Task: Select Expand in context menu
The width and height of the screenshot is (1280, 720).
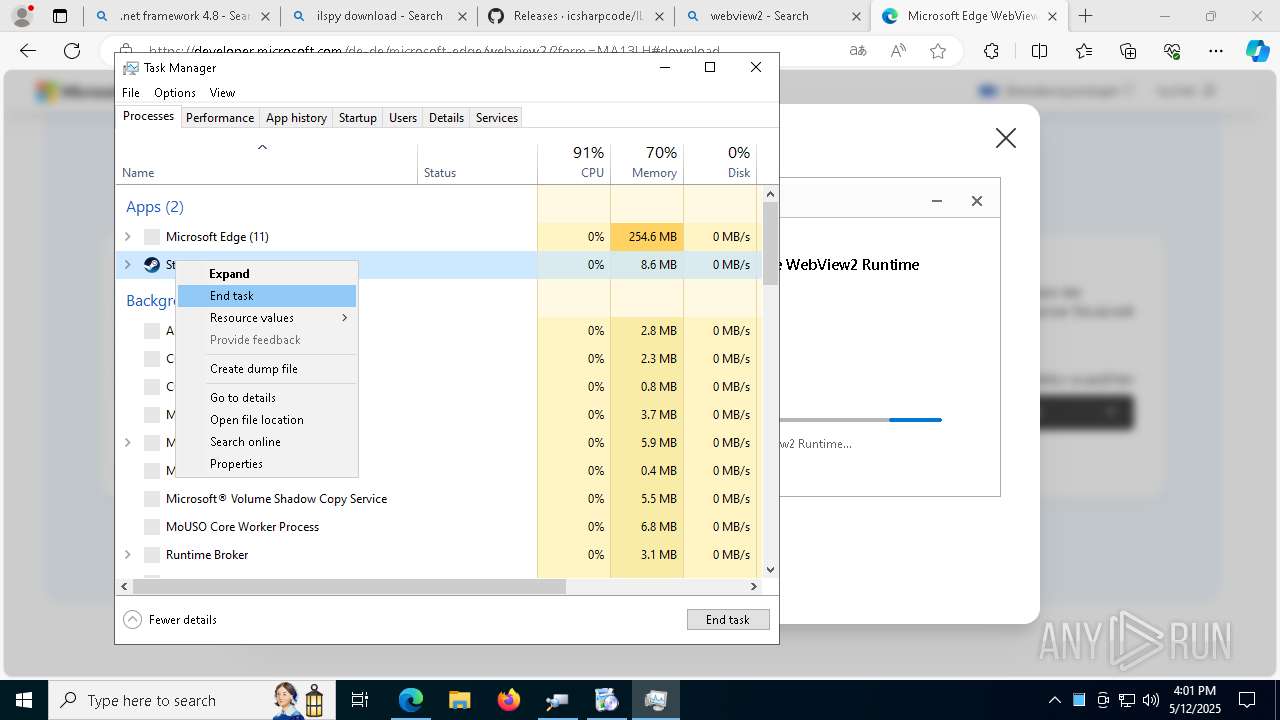Action: (267, 274)
